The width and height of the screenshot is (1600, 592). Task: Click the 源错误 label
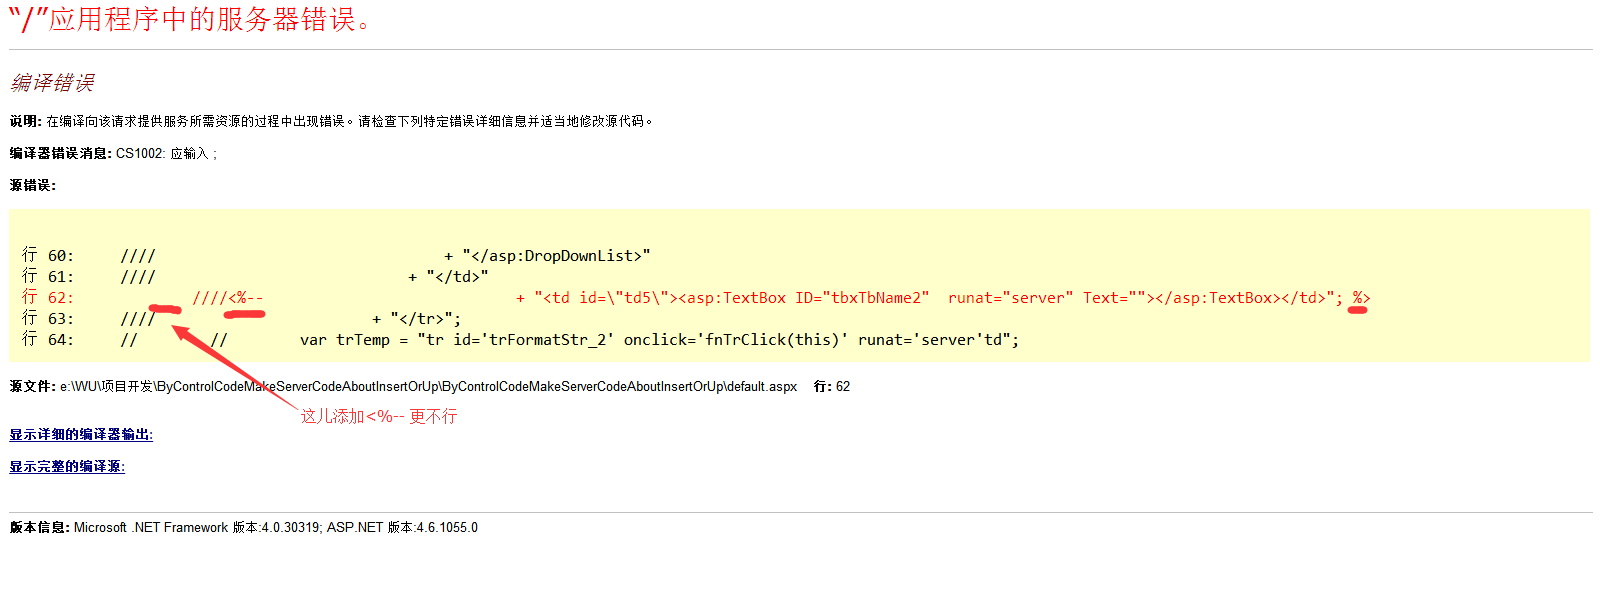click(x=33, y=185)
